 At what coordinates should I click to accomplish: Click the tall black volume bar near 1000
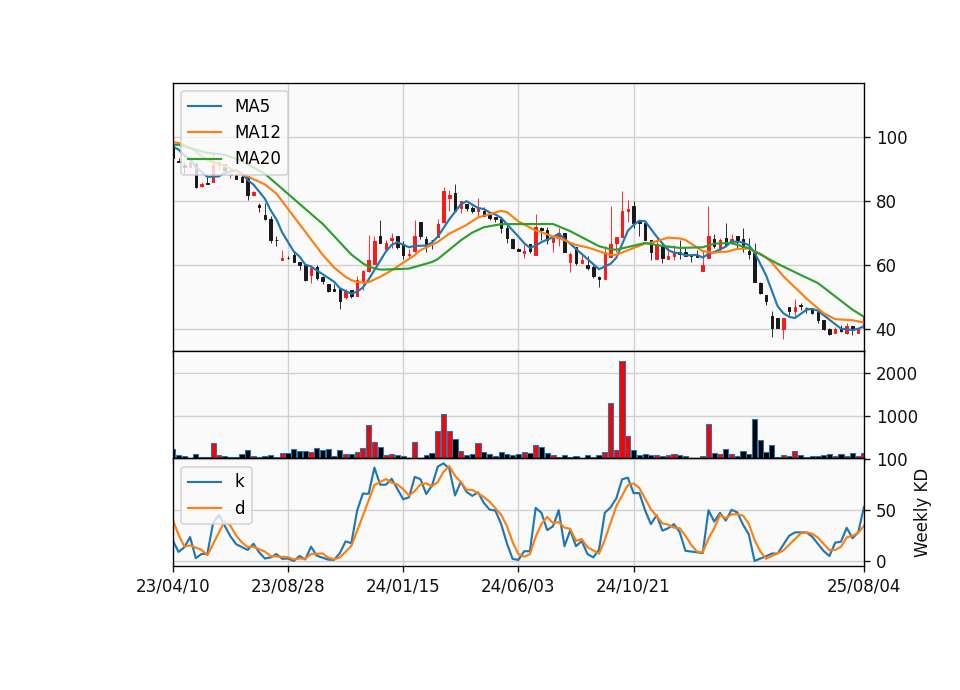tap(755, 439)
